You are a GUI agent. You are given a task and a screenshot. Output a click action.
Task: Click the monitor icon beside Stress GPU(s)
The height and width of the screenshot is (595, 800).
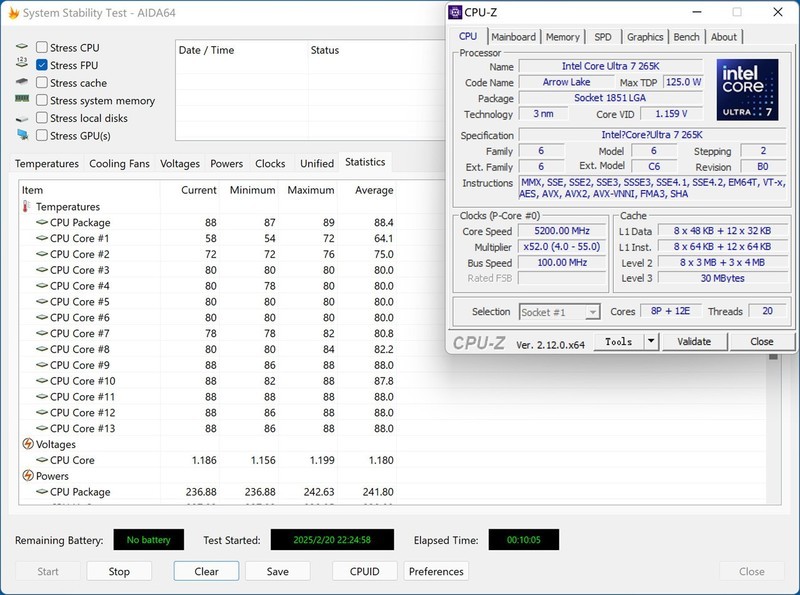pyautogui.click(x=22, y=135)
